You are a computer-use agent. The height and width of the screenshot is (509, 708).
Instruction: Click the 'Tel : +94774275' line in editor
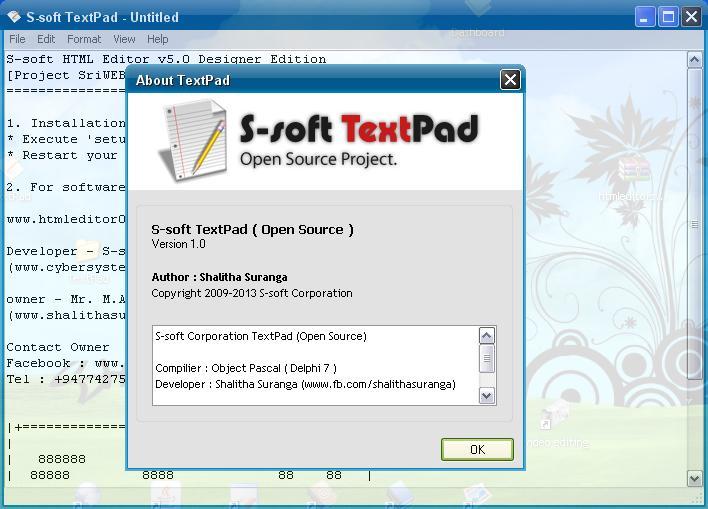pos(66,379)
